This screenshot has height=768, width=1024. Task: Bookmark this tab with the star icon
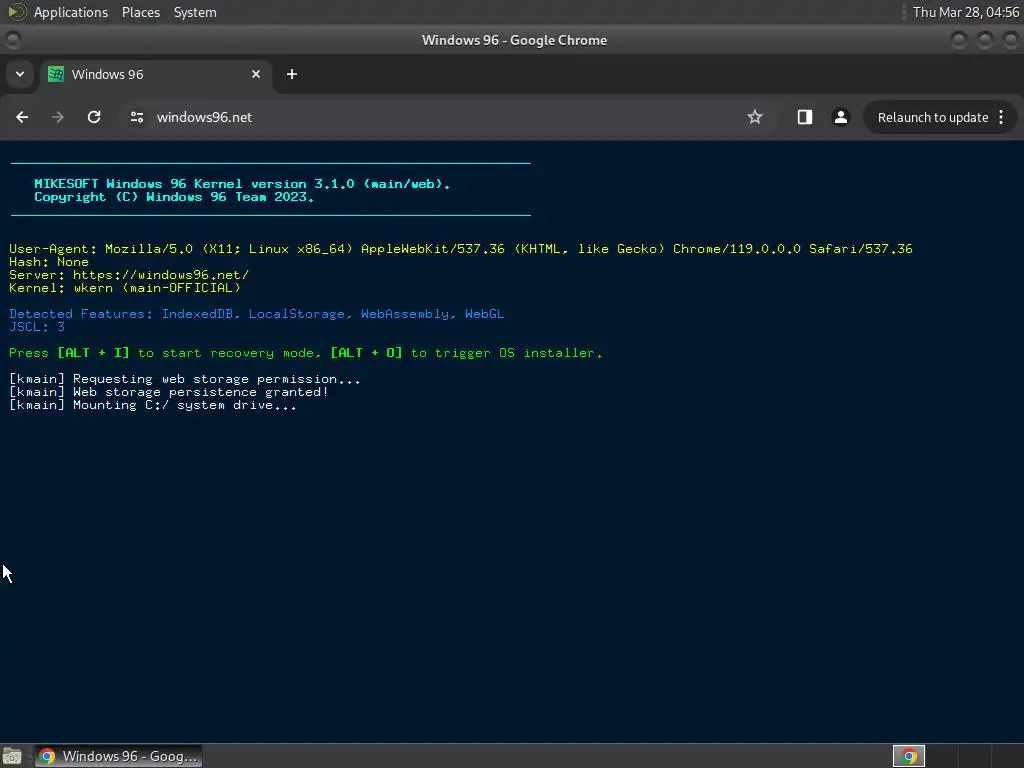(755, 117)
